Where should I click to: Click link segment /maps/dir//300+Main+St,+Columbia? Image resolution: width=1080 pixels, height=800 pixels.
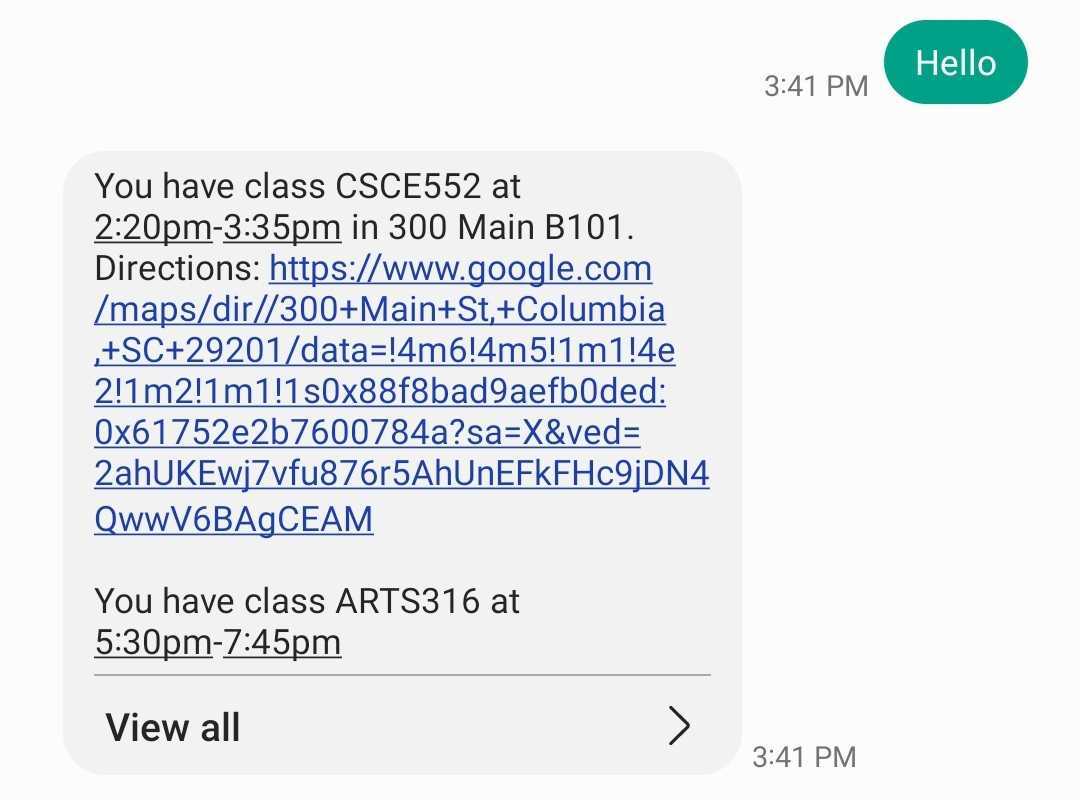(x=380, y=309)
